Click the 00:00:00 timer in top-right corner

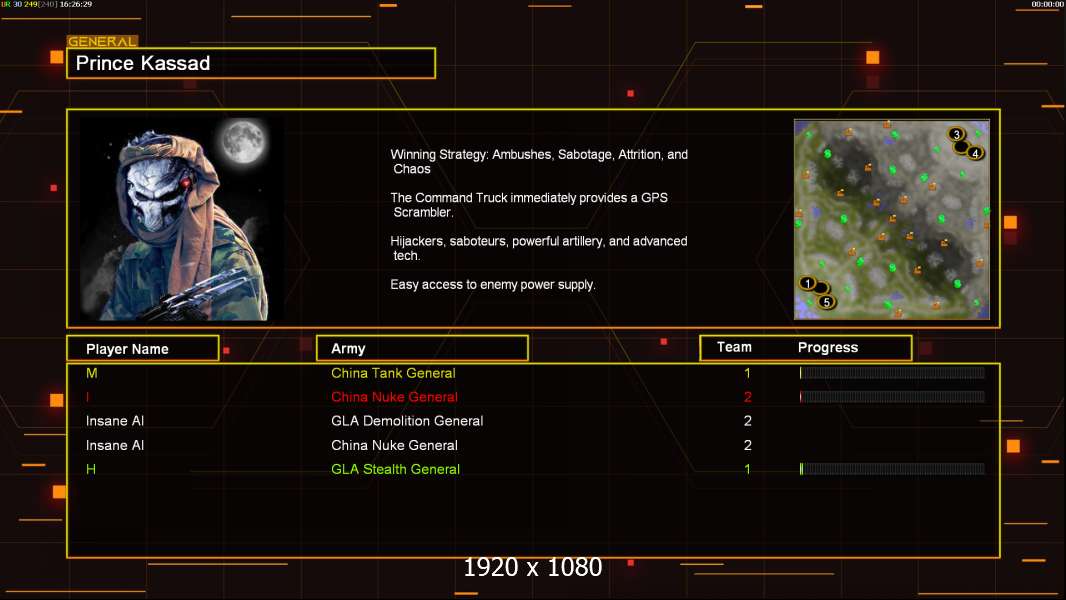click(1047, 4)
